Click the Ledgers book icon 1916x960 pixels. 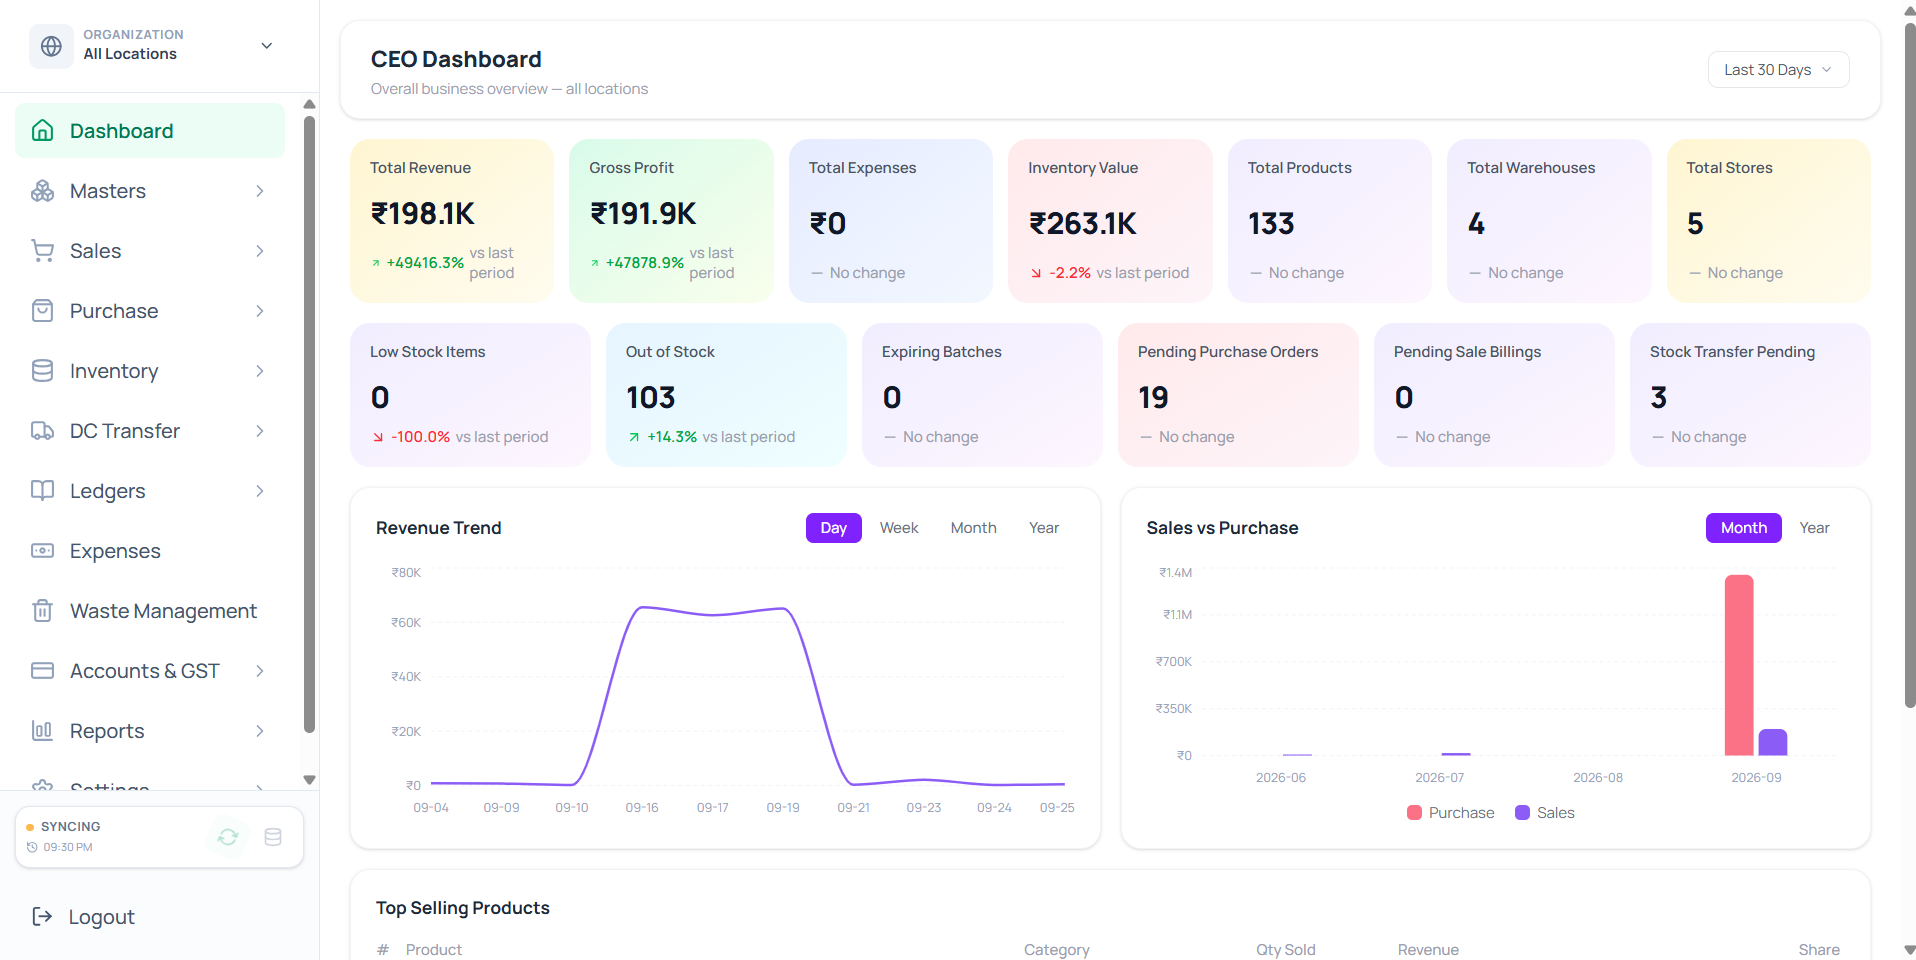tap(42, 491)
